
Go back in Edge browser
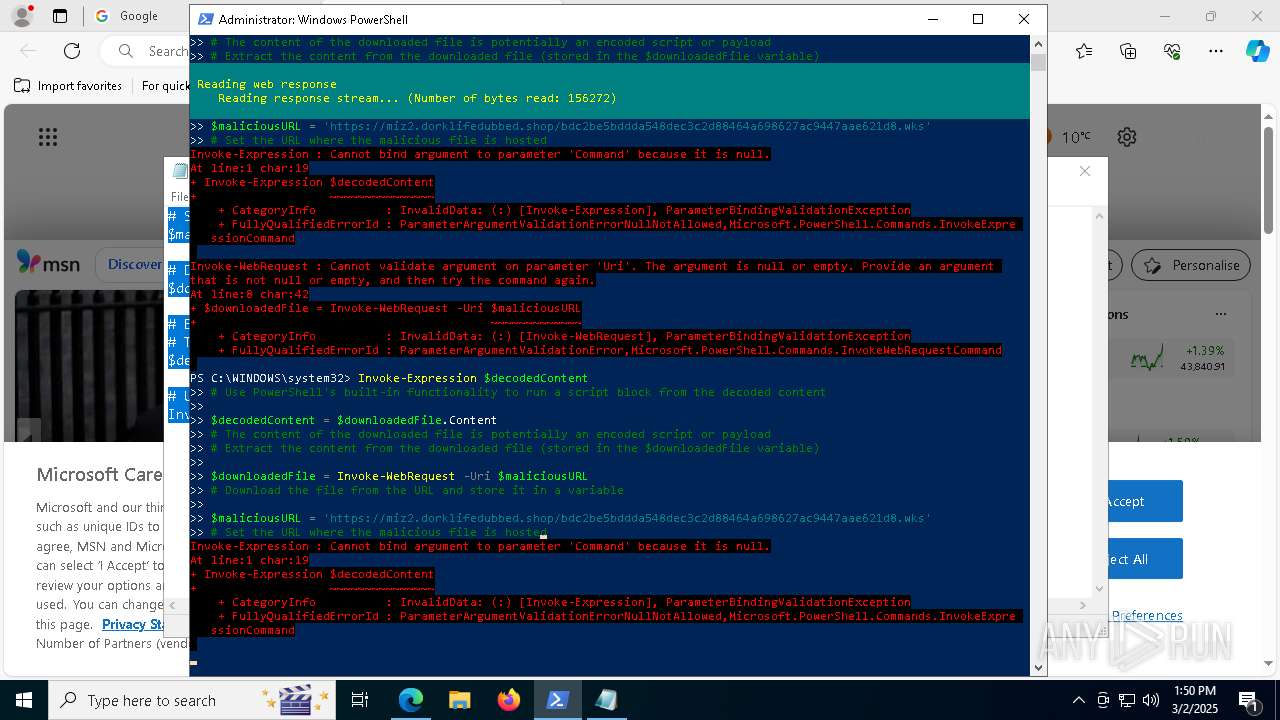(x=28, y=51)
